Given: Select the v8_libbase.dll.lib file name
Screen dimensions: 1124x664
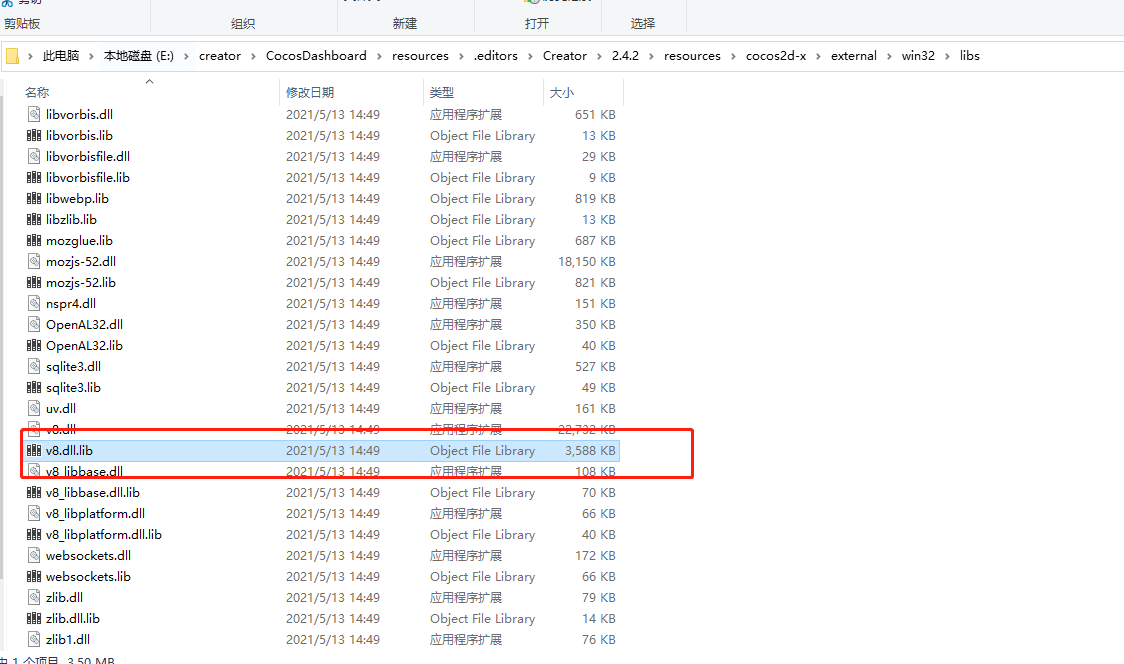Looking at the screenshot, I should coord(93,493).
